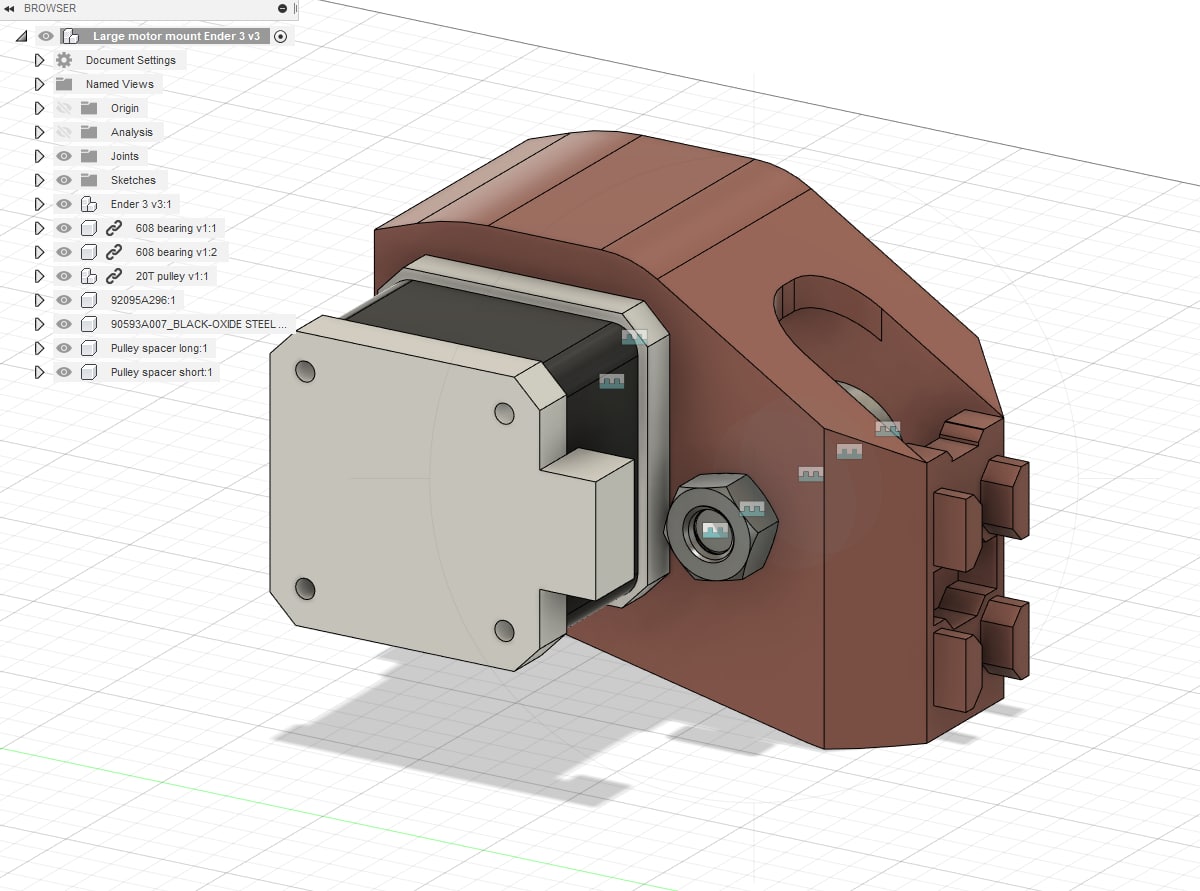
Task: Click the root assembly component icon
Action: [70, 36]
